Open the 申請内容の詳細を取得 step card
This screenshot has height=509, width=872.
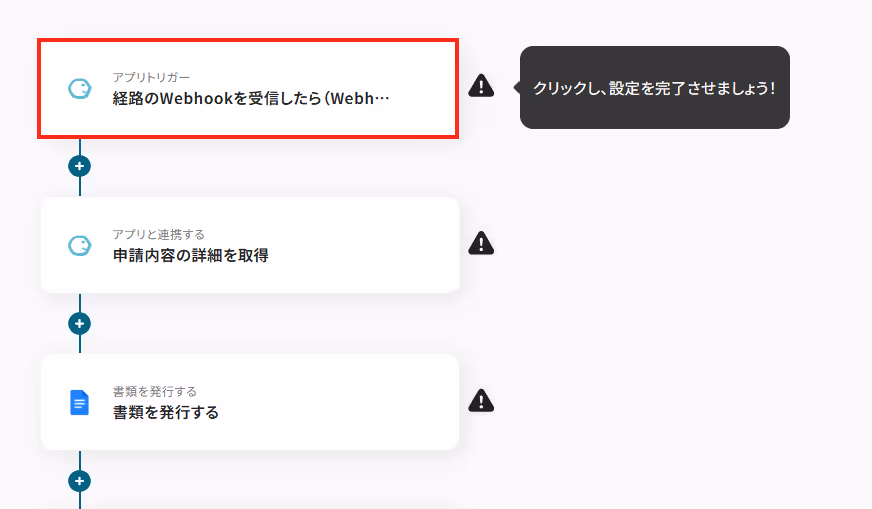250,245
